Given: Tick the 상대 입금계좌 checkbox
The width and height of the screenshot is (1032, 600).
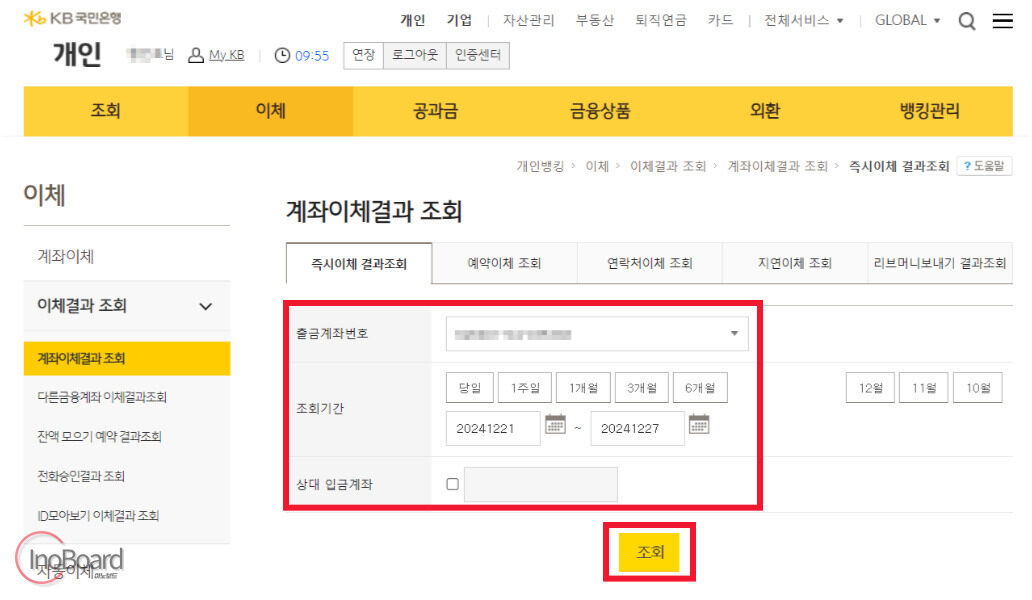Looking at the screenshot, I should [x=452, y=484].
